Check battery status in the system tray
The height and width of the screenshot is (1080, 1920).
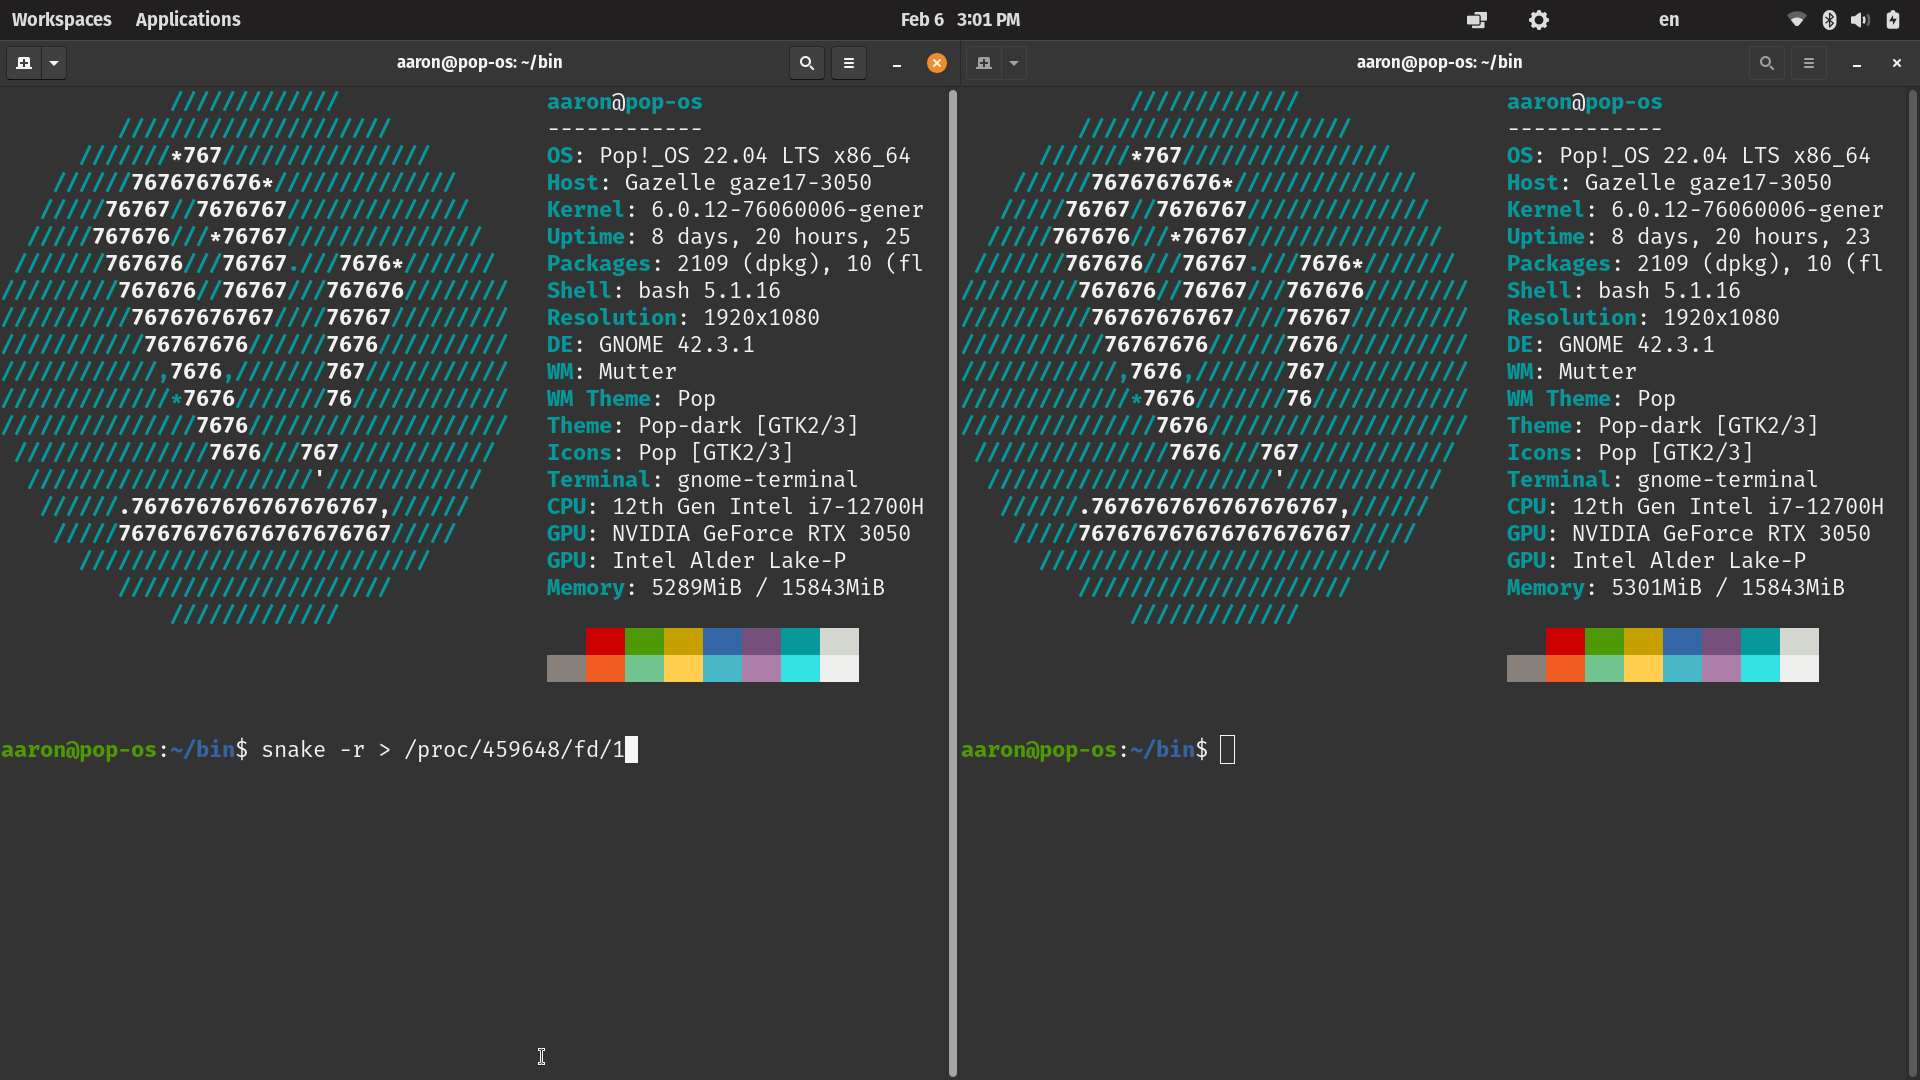point(1893,19)
